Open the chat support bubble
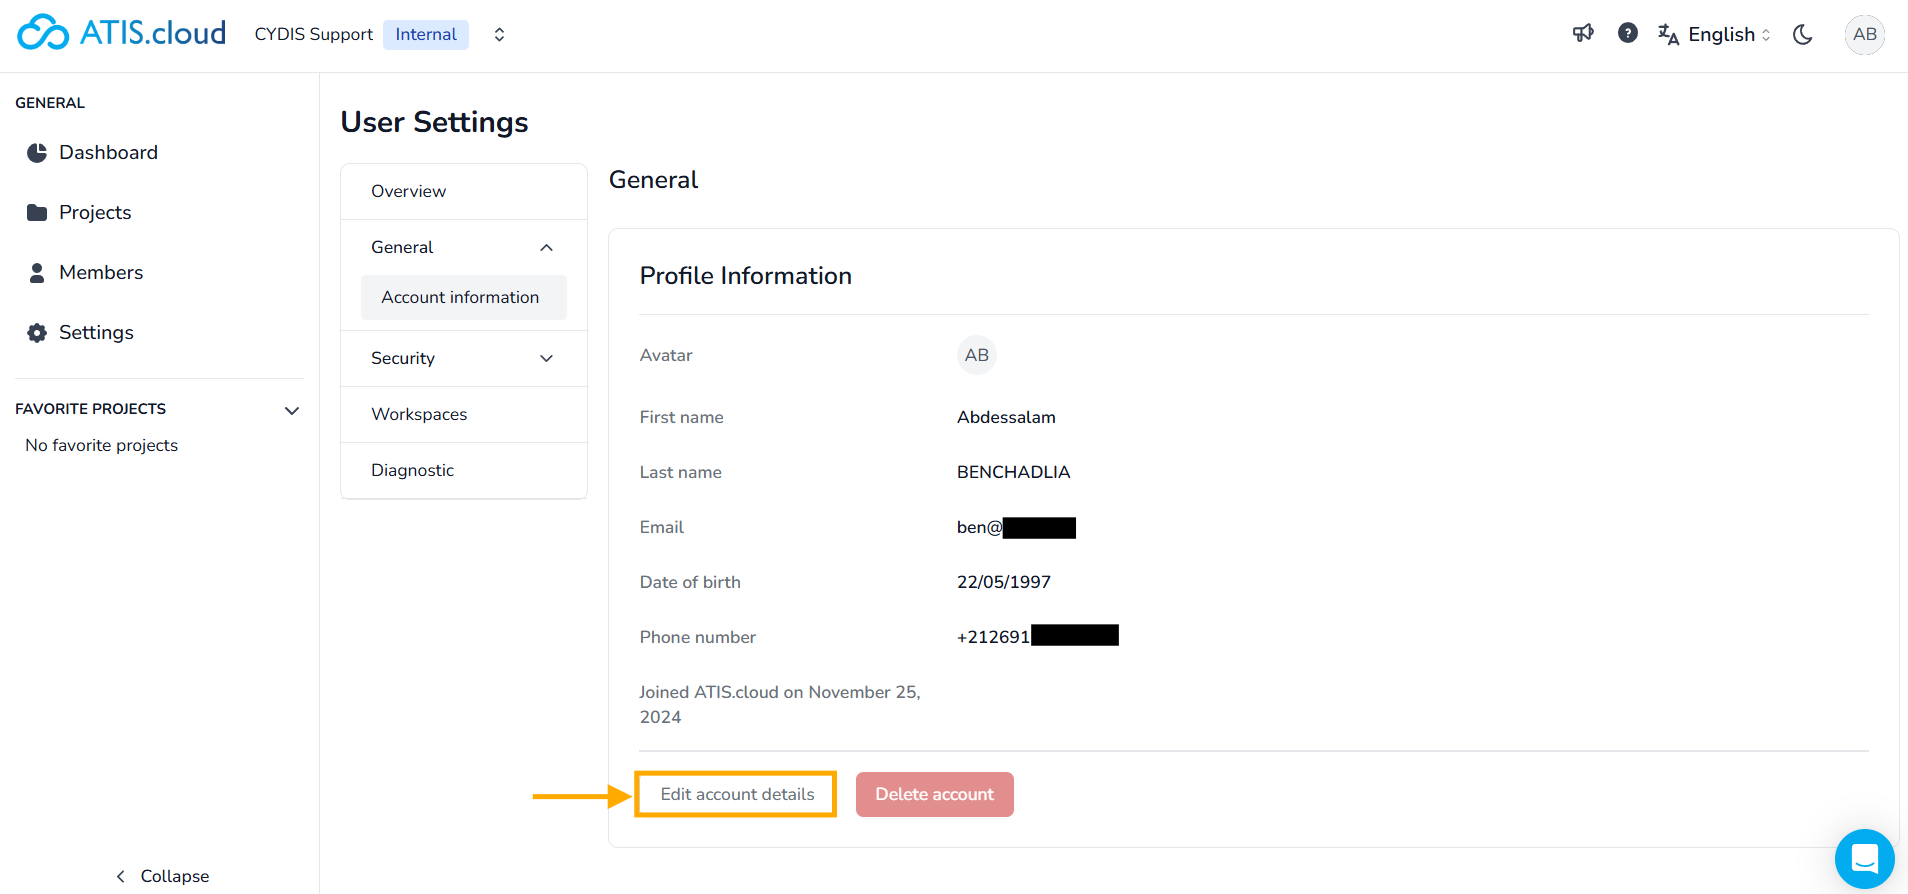Screen dimensions: 1908x894 pos(1864,858)
